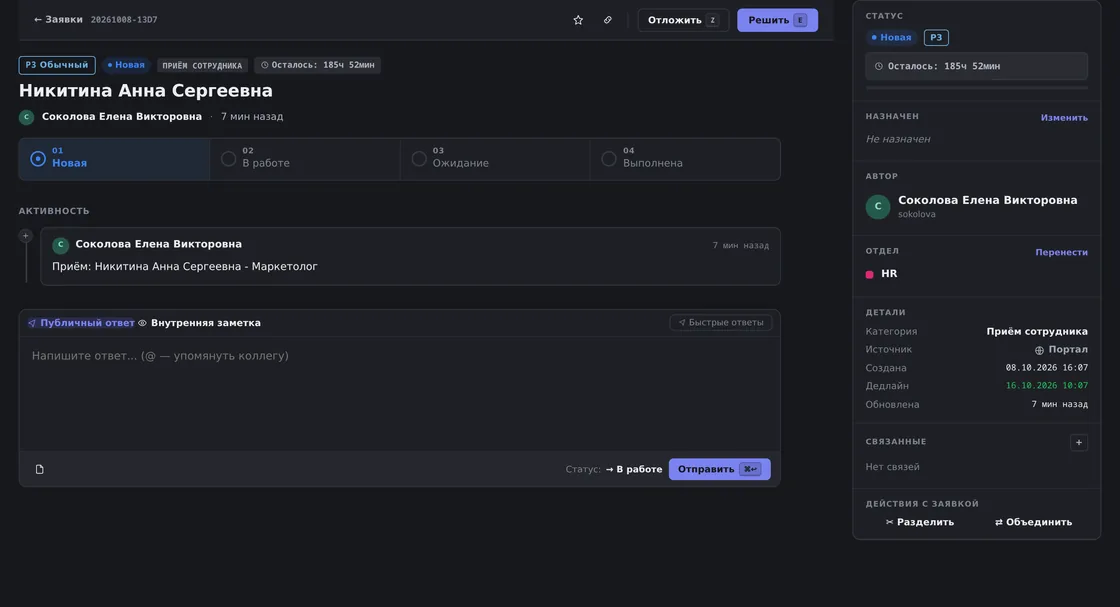Switch to Публичный ответ tab
Screen dimensions: 1120x607
[81, 323]
